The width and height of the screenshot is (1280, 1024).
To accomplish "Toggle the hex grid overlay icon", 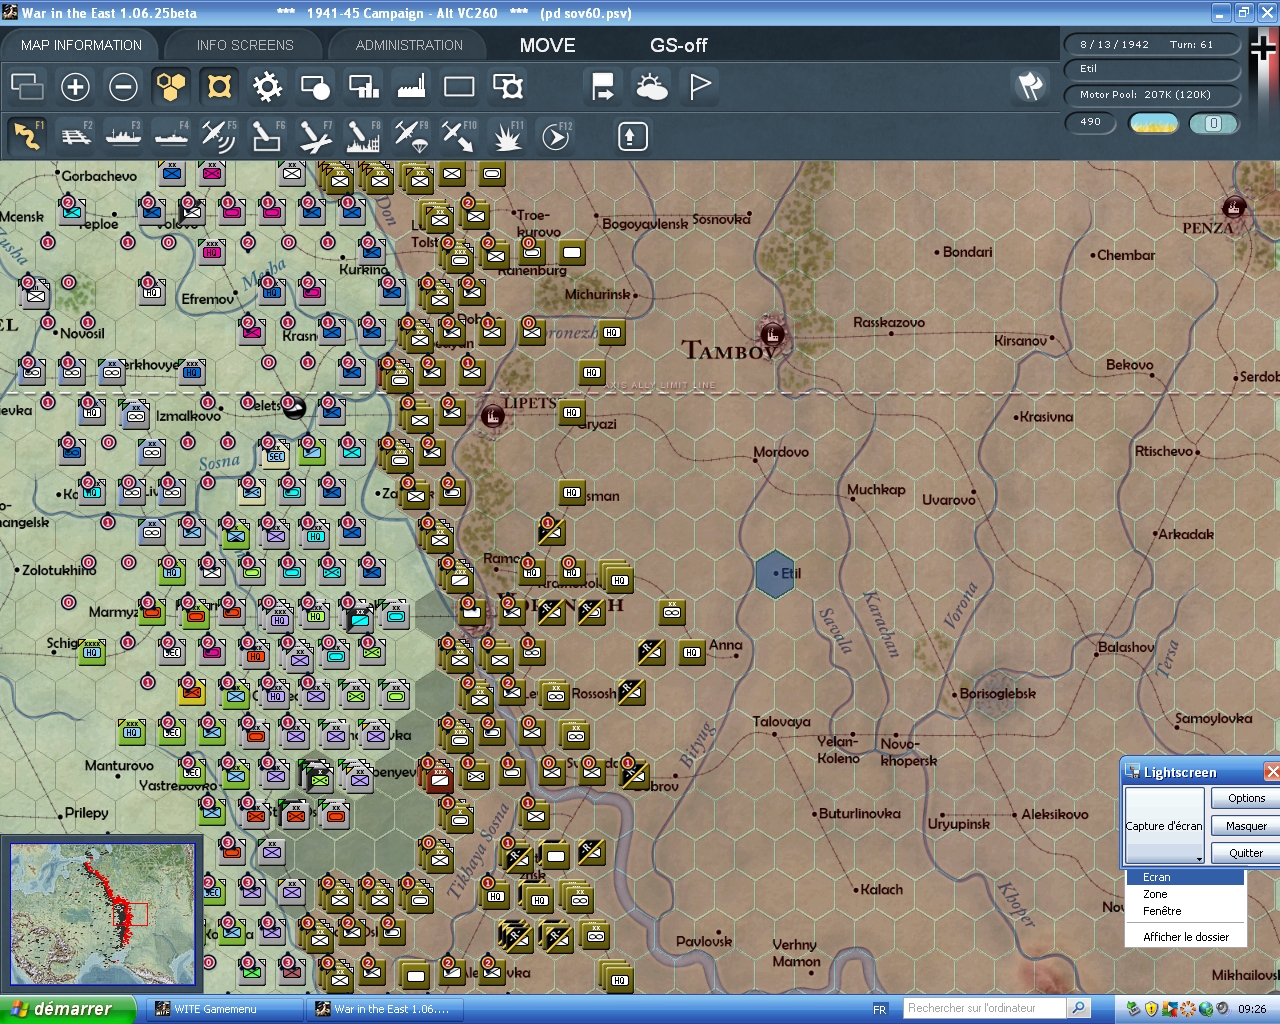I will [171, 87].
